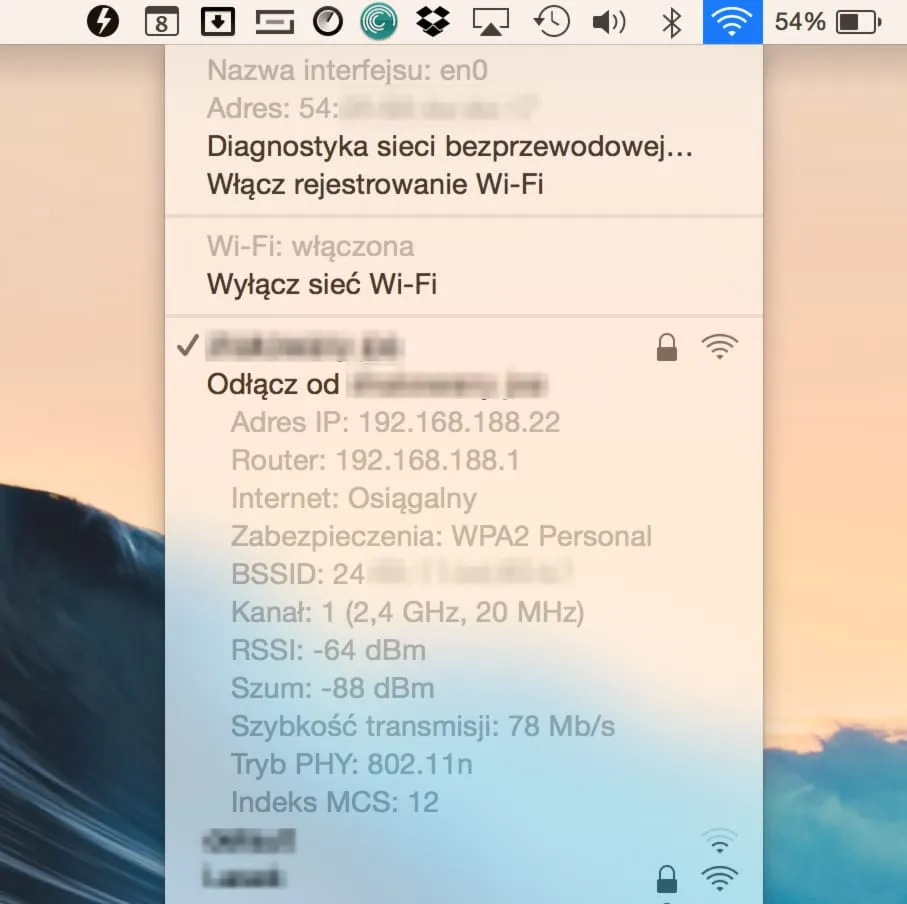The height and width of the screenshot is (904, 907).
Task: Click the 54% battery indicator
Action: pos(828,23)
